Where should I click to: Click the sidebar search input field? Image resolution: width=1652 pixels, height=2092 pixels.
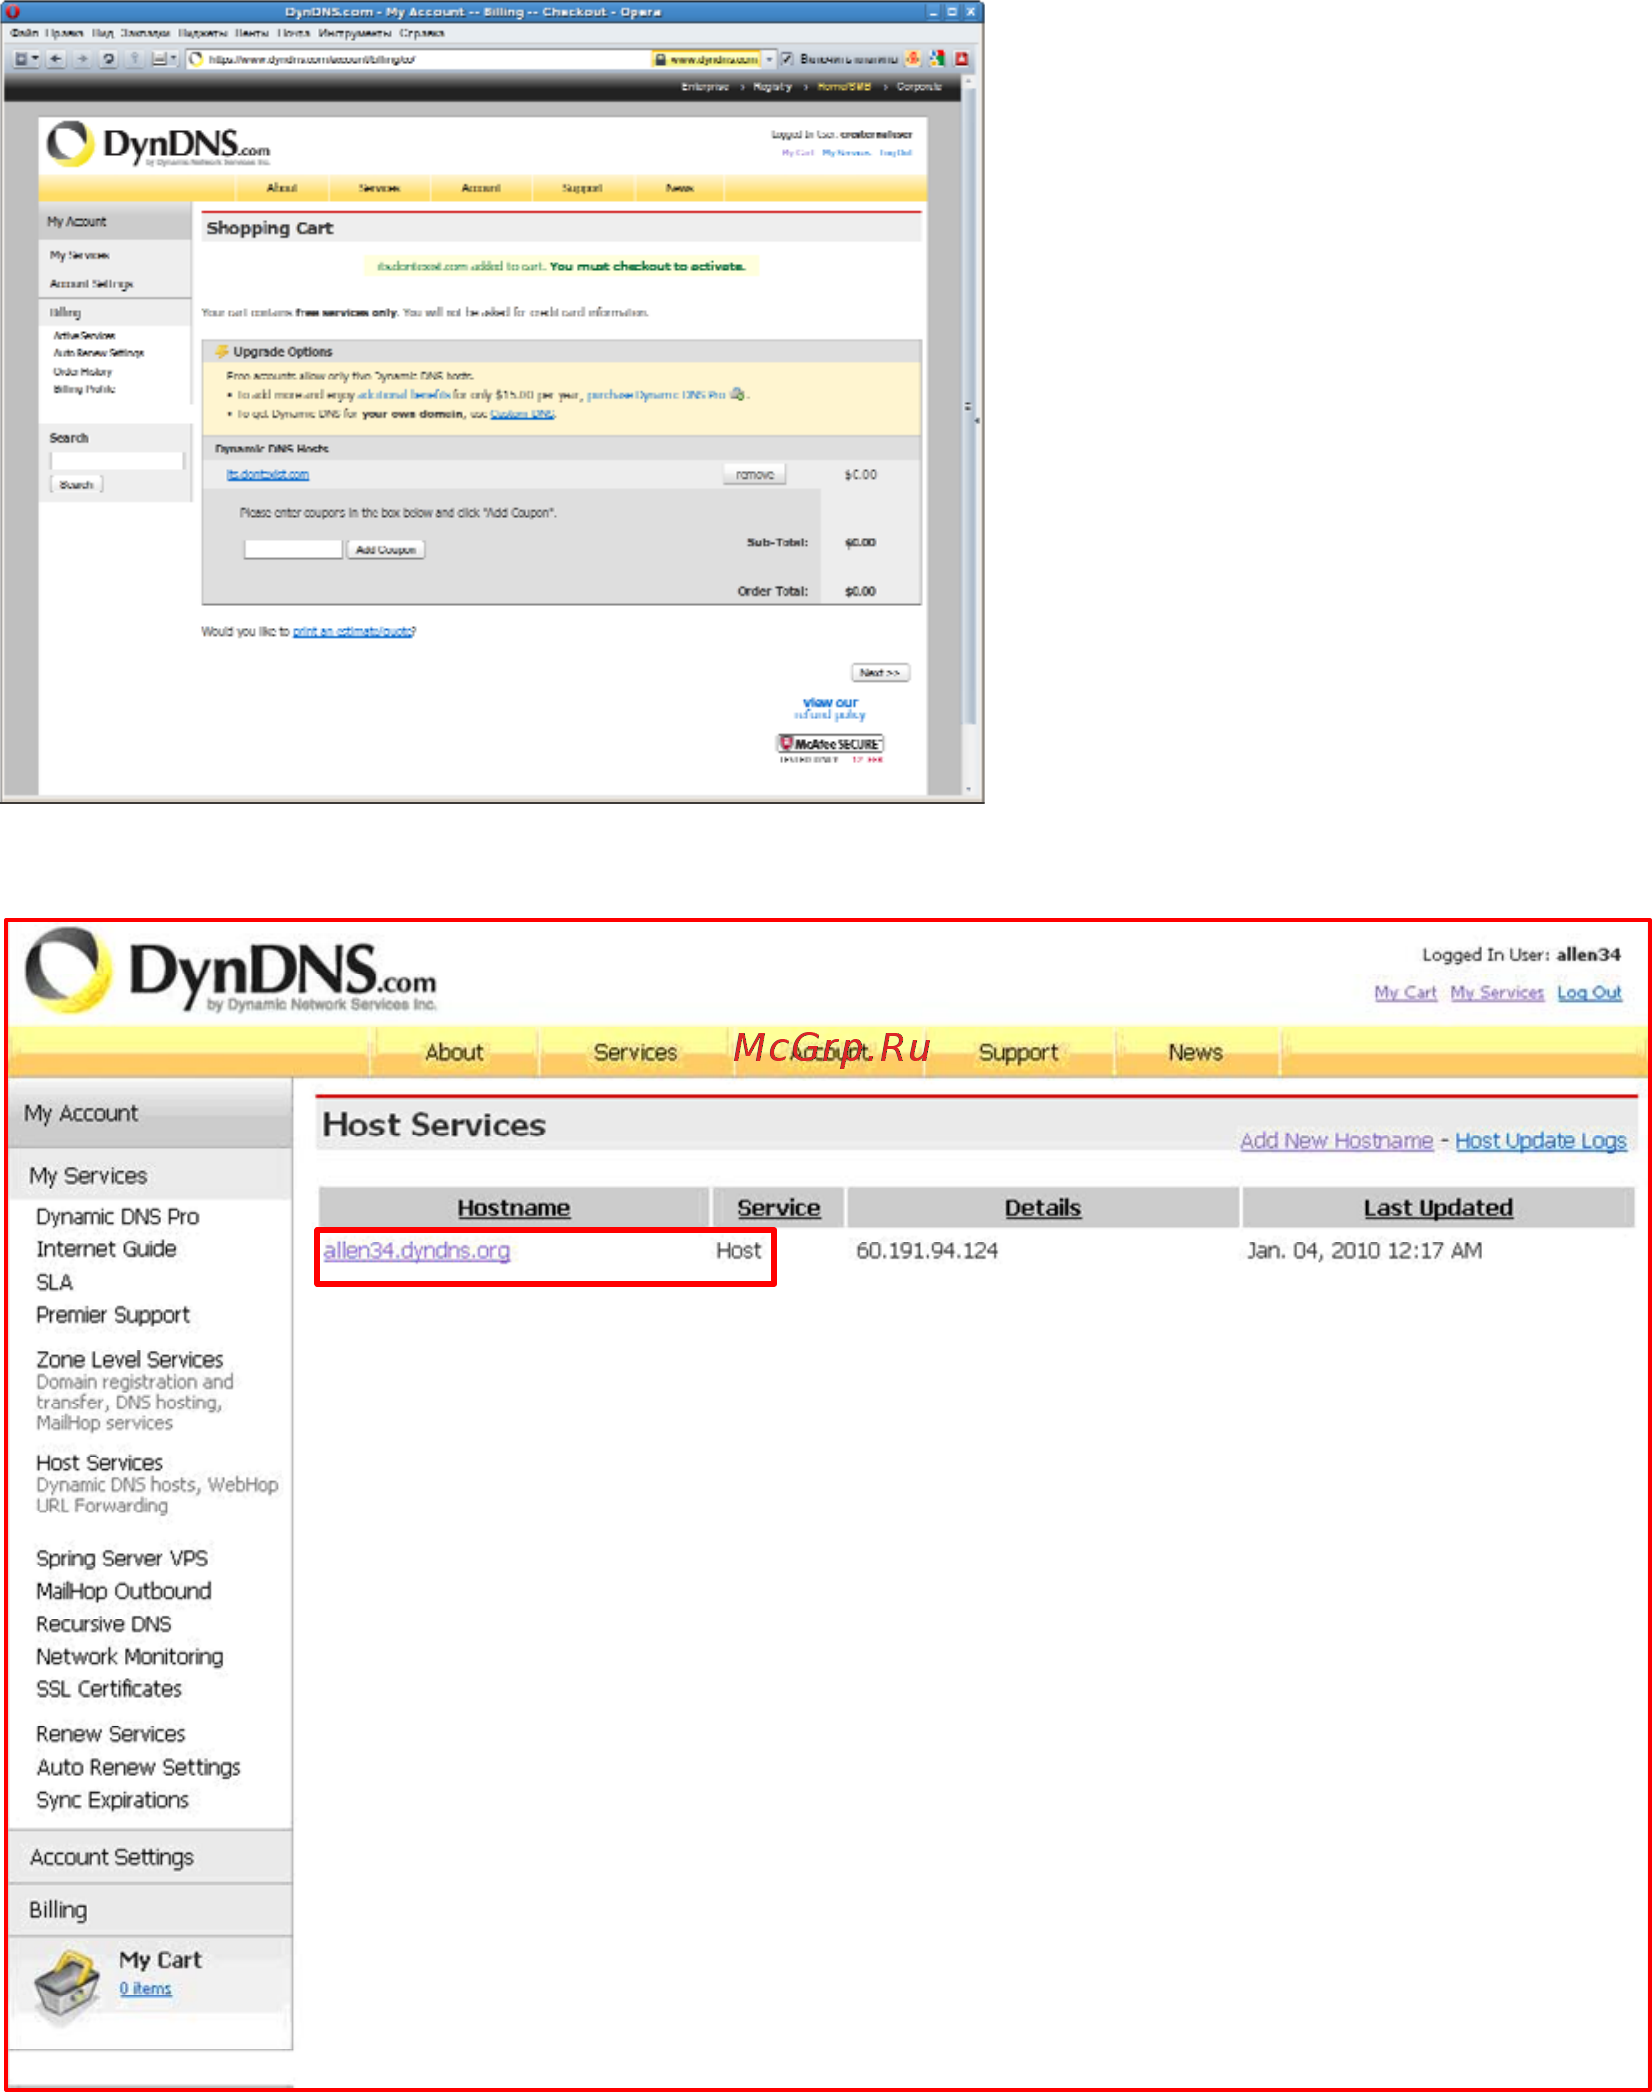pos(117,461)
